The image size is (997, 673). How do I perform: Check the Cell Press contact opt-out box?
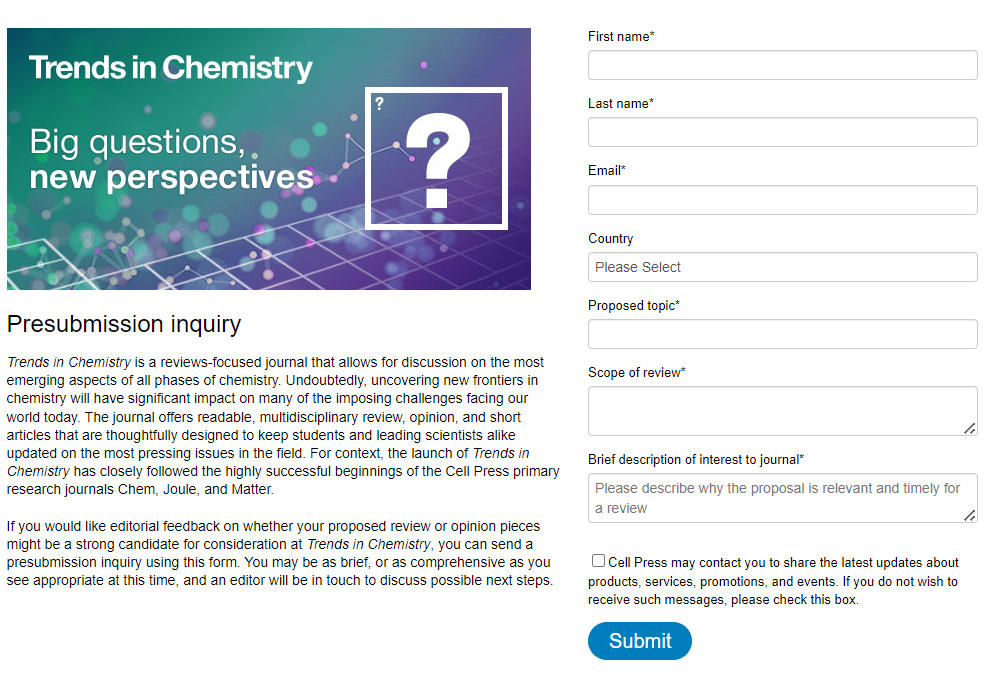pos(598,560)
